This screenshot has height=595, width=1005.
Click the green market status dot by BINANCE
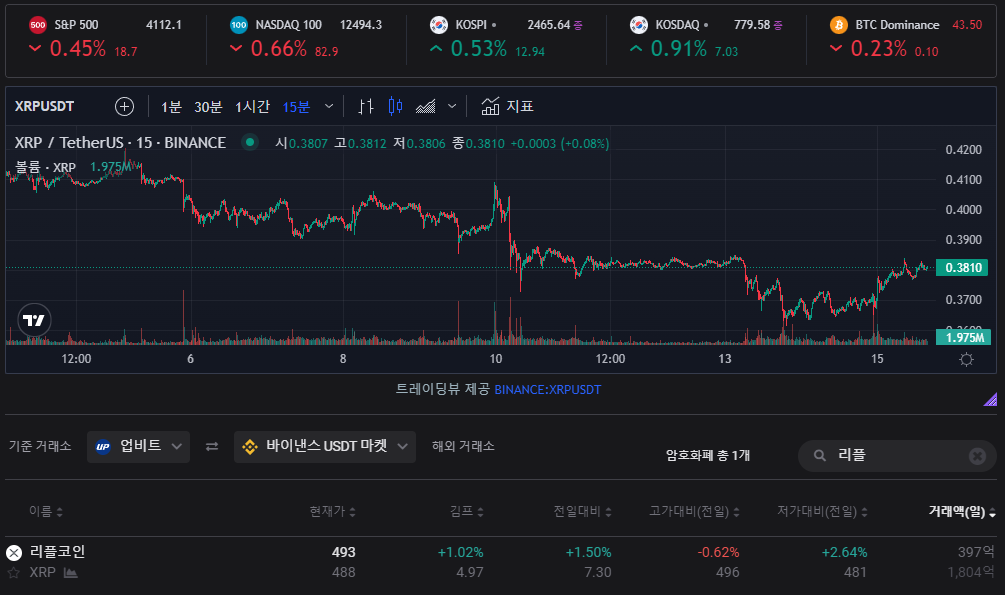(250, 142)
